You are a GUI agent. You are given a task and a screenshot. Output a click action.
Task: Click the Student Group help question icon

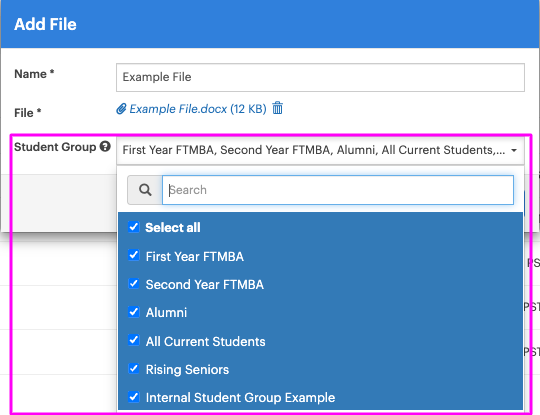coord(105,146)
